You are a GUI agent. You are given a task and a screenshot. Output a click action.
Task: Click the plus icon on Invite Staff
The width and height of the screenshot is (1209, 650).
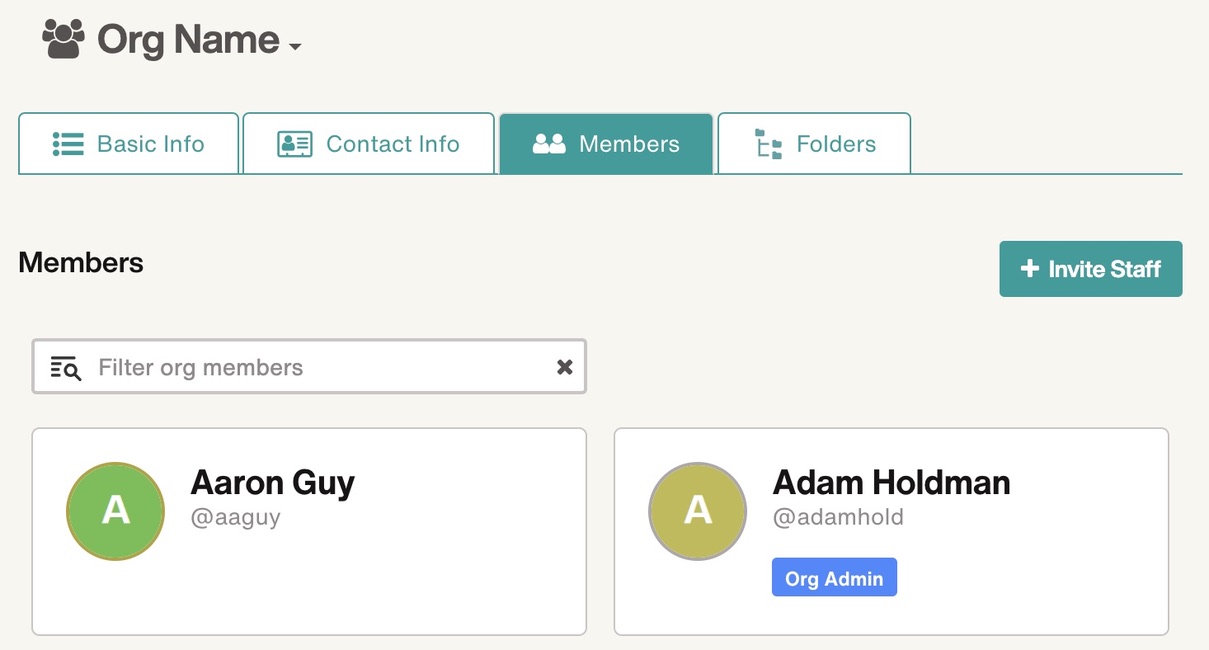(1029, 269)
